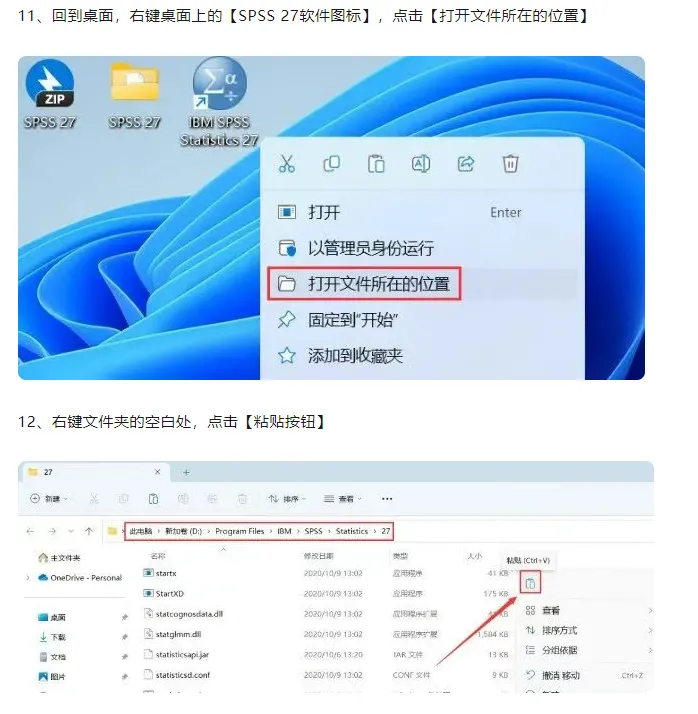Select the statcognosdata.dll file
Viewport: 698px width, 714px height.
[189, 614]
